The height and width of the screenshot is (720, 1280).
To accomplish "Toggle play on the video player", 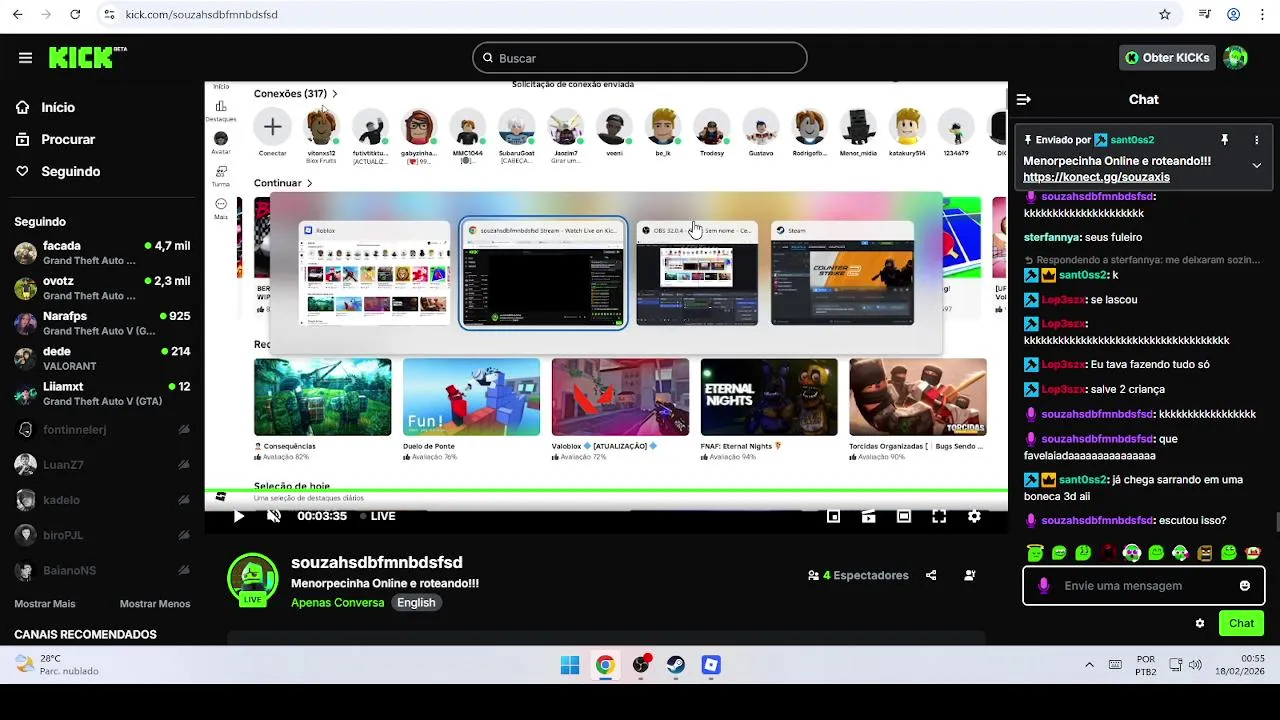I will (238, 516).
